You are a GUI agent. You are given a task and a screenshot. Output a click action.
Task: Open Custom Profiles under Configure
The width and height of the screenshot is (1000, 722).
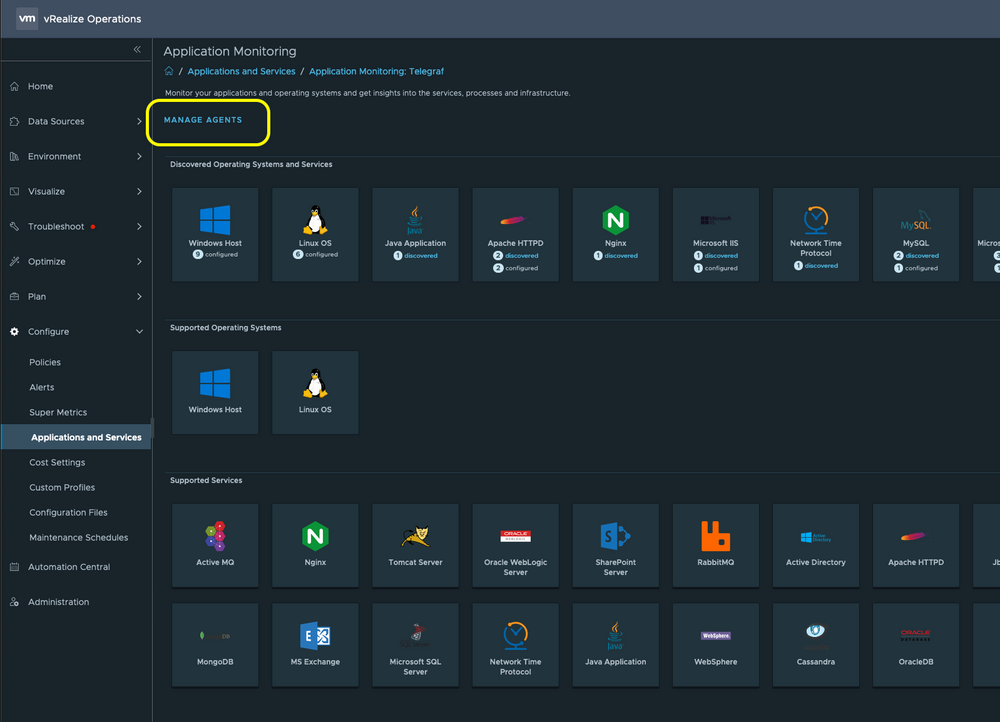[x=62, y=487]
